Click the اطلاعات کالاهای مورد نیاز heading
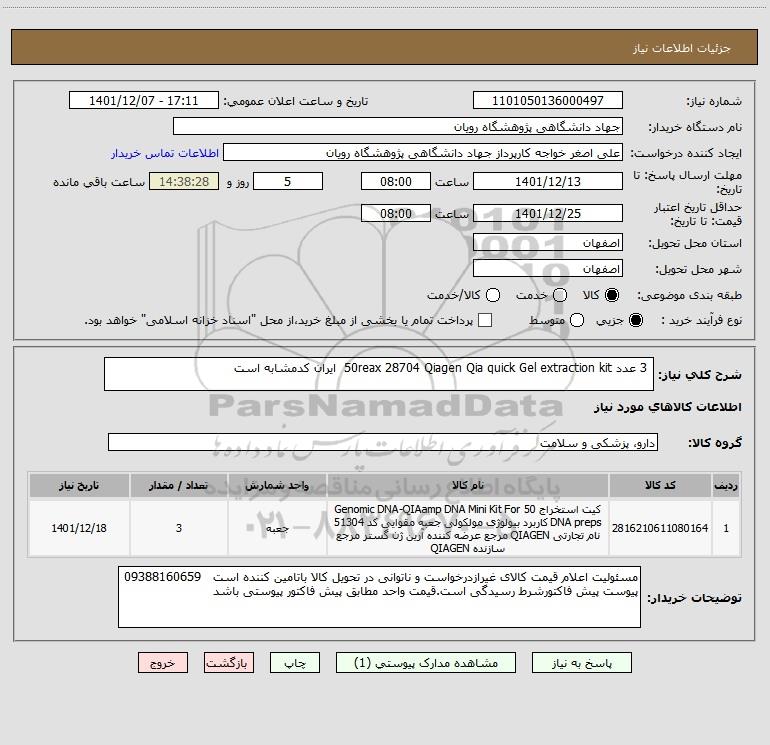The image size is (770, 745). click(x=668, y=407)
